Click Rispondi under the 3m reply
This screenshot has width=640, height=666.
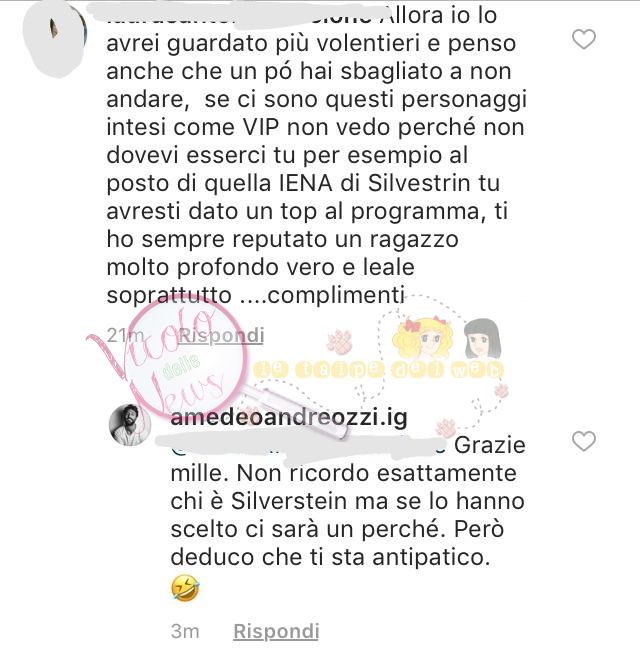[276, 631]
